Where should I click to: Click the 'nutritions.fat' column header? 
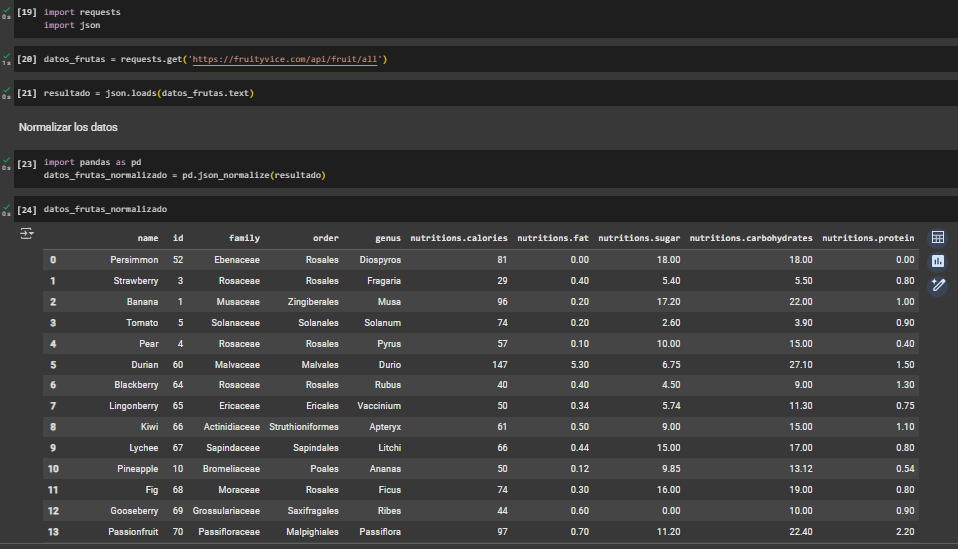coord(553,238)
